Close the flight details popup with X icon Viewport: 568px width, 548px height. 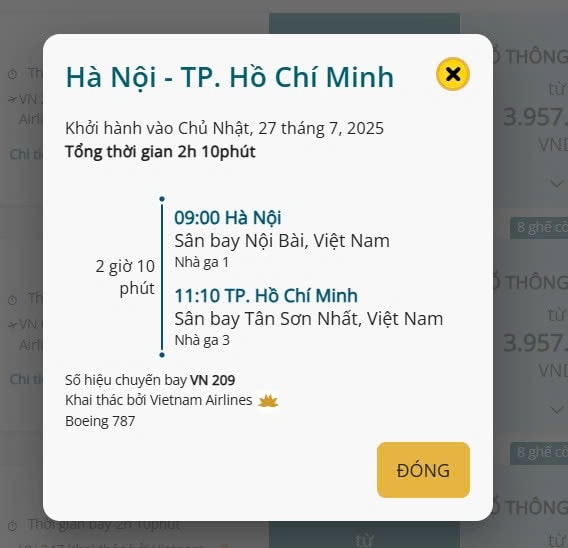(x=453, y=74)
